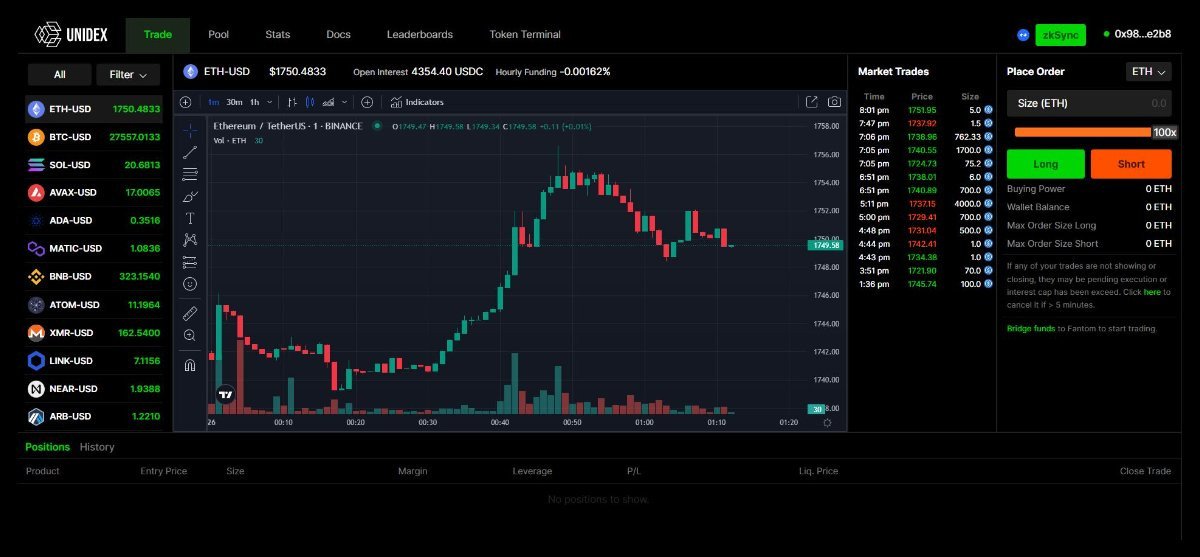Pick the text annotation tool
Screen dimensions: 1200x557
pos(190,218)
